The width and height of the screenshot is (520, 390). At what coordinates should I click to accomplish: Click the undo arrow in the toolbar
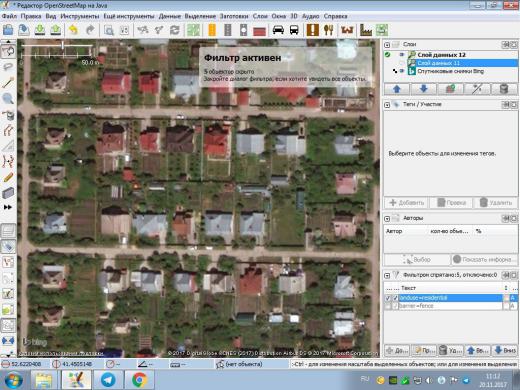coord(73,30)
